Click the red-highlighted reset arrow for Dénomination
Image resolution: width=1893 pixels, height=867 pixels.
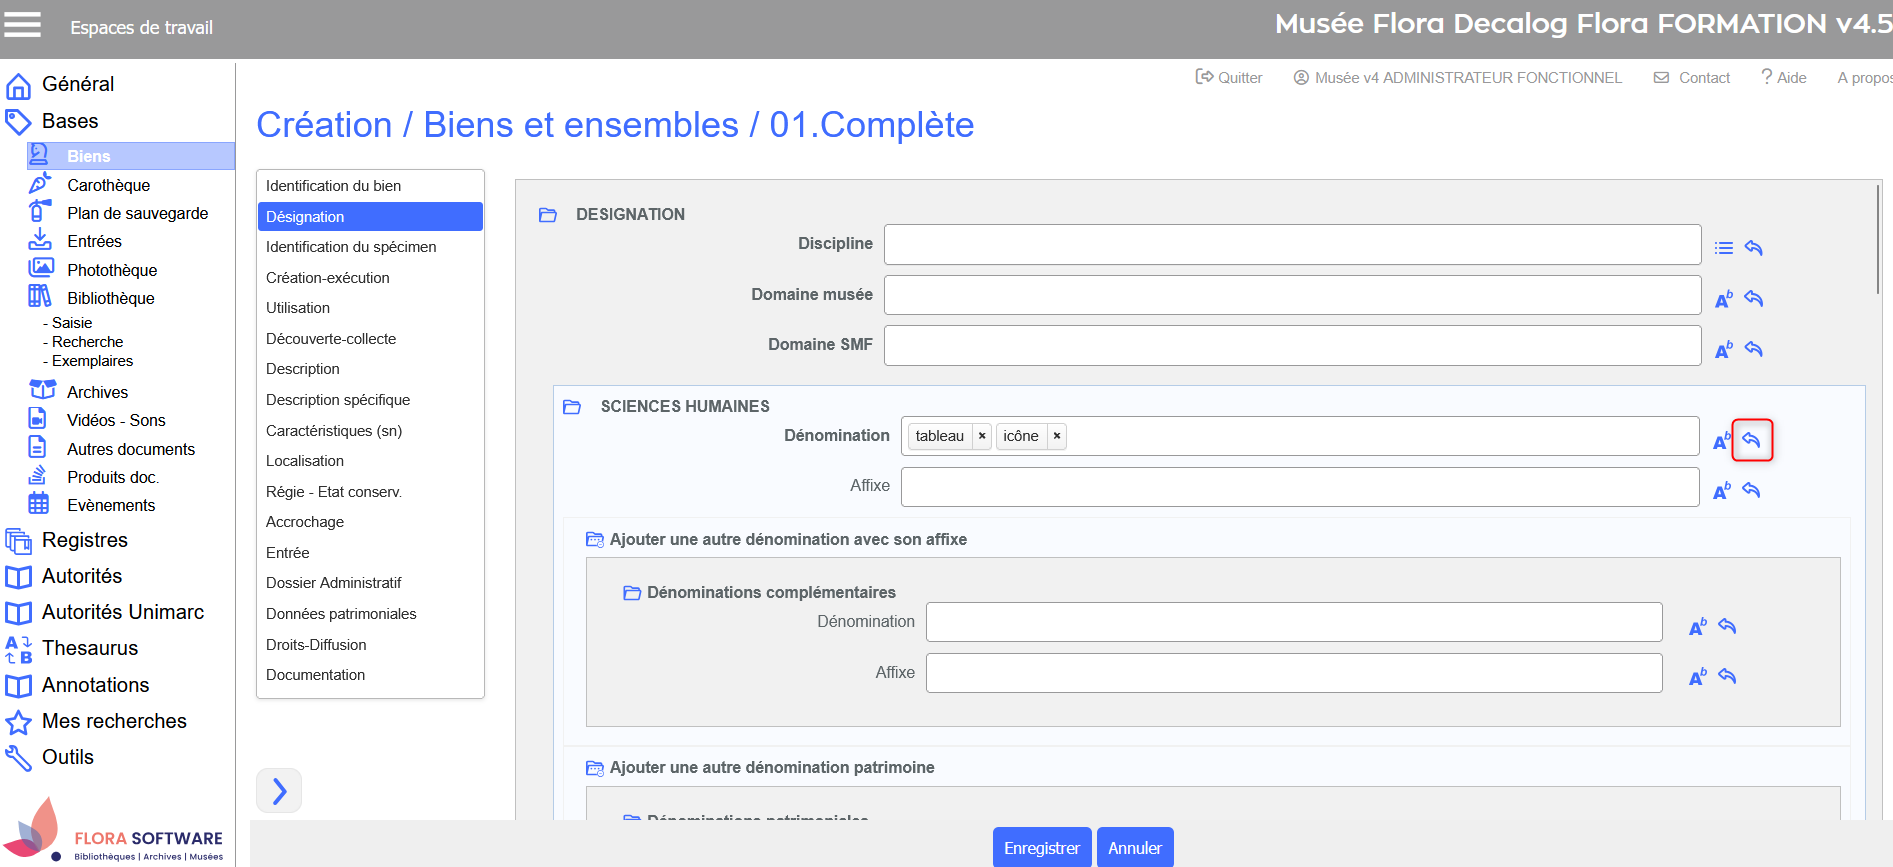(x=1751, y=440)
